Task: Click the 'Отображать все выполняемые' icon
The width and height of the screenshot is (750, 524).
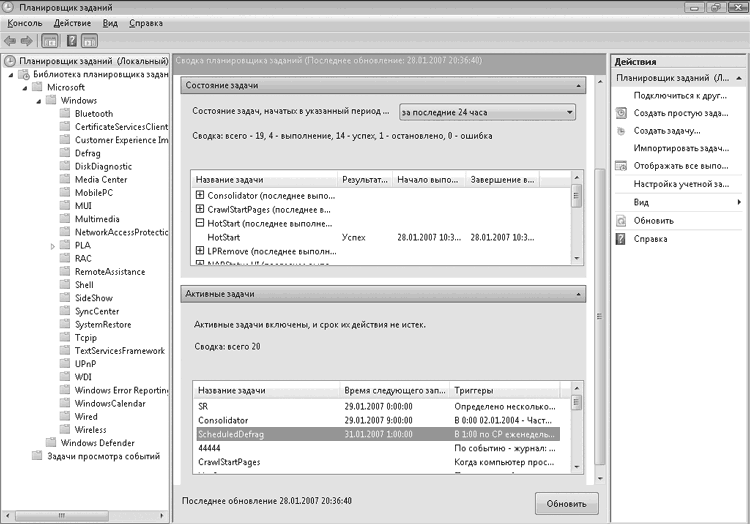Action: point(621,167)
